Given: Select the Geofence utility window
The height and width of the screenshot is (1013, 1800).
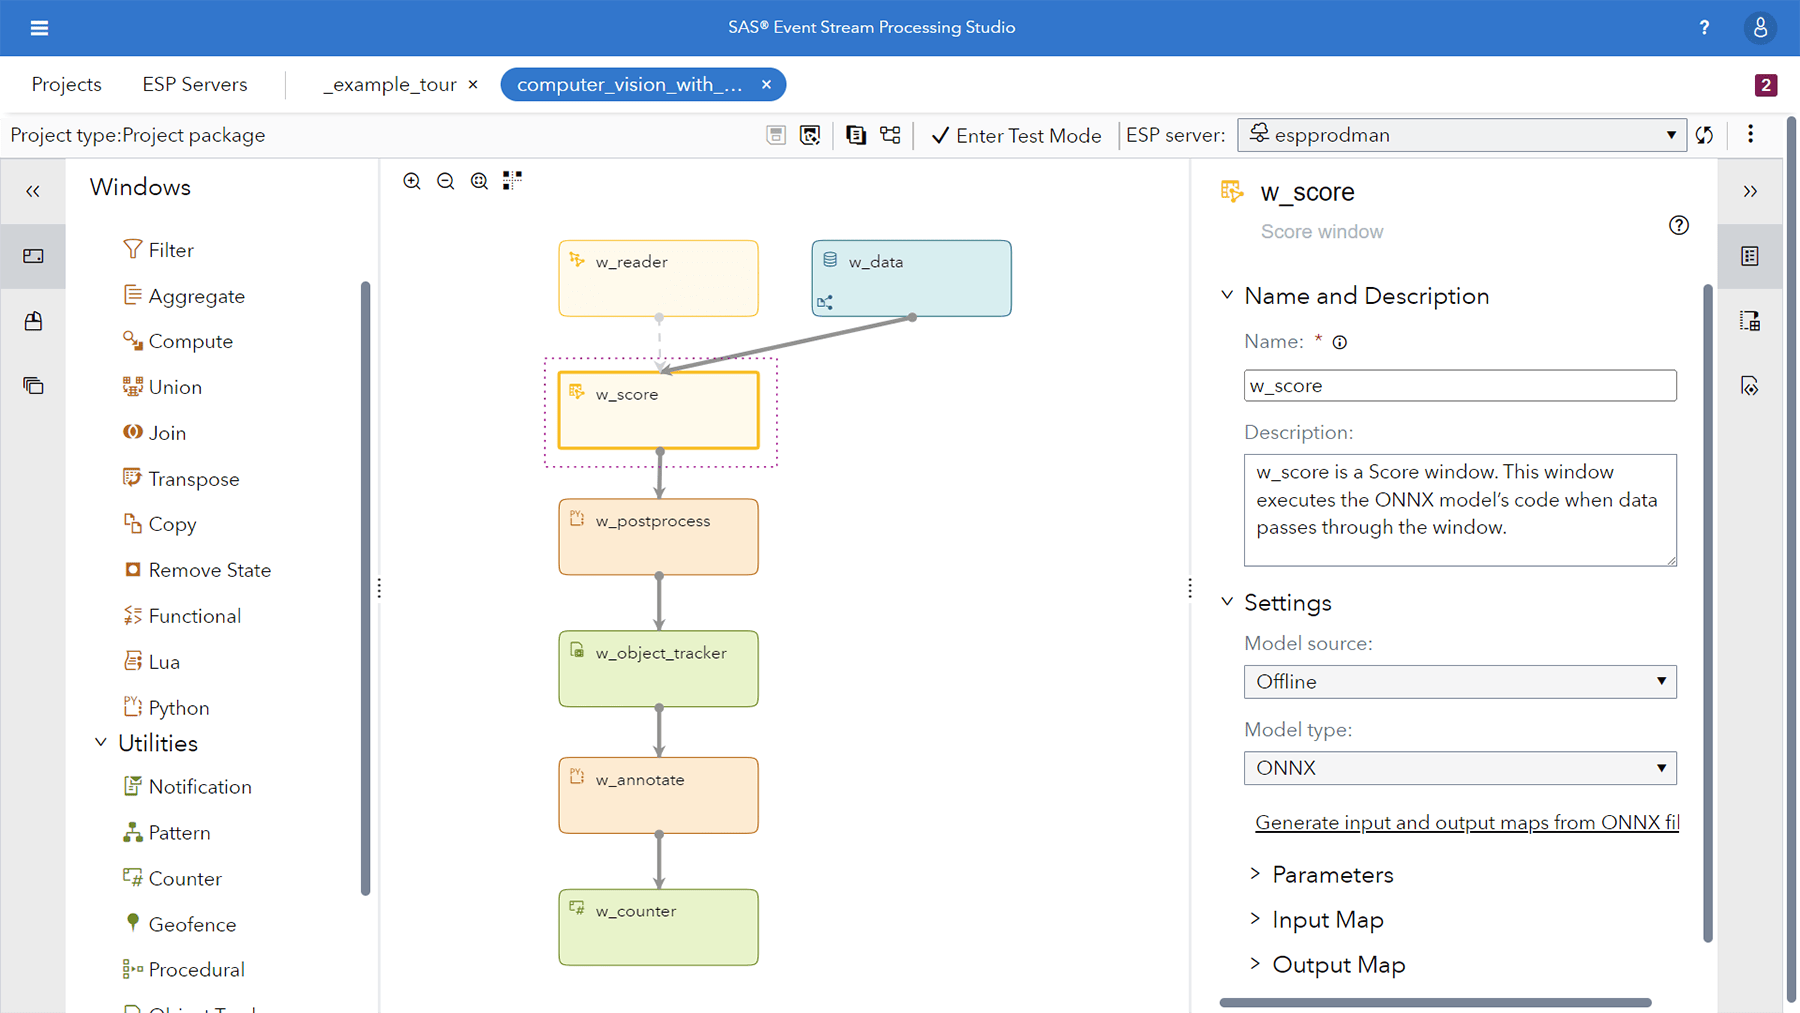Looking at the screenshot, I should point(179,925).
